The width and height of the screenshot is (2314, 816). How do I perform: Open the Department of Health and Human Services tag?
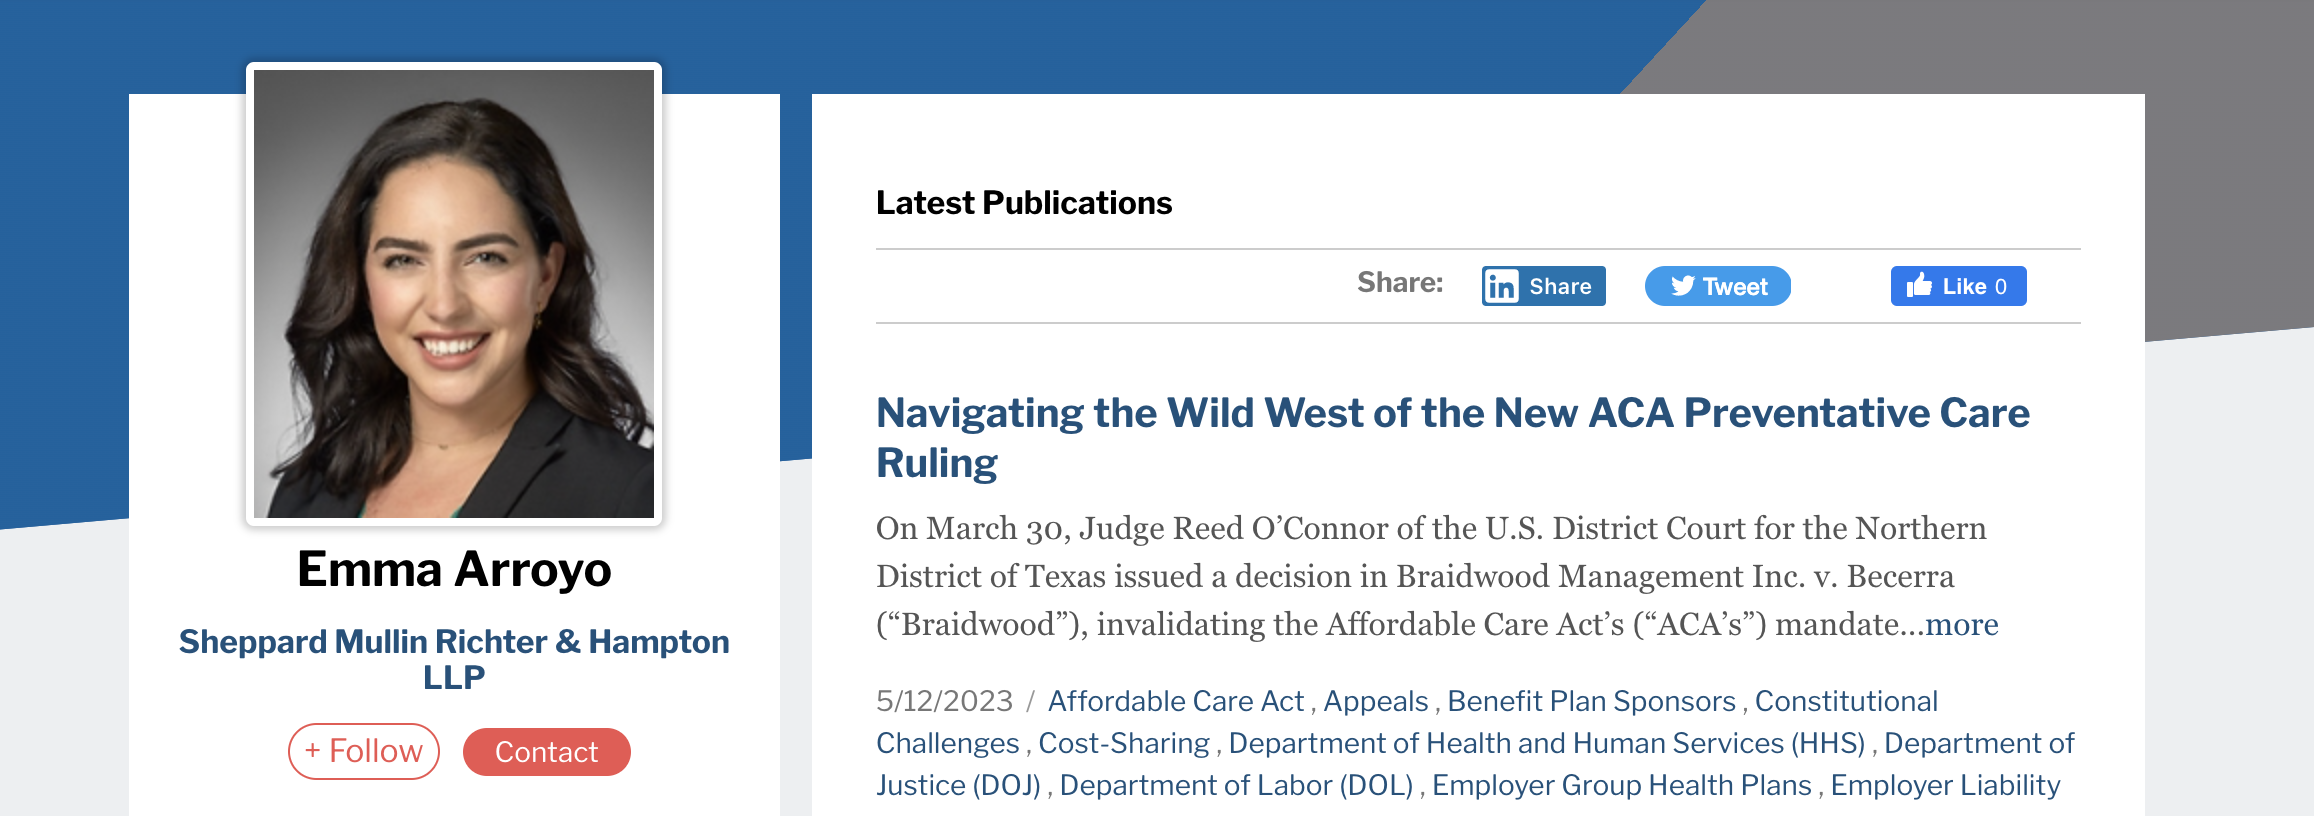click(1546, 743)
